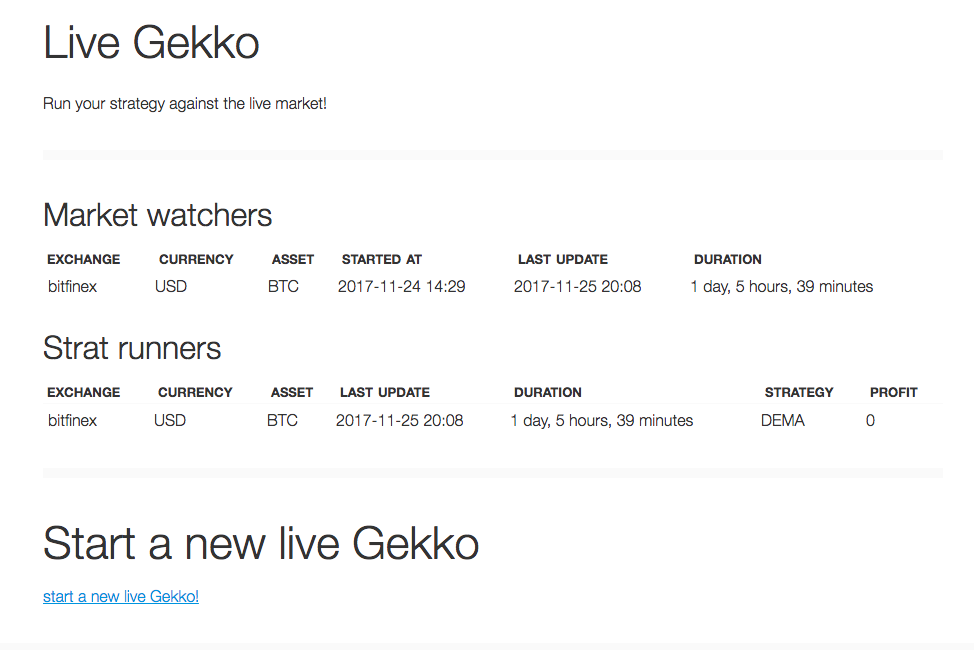Select the USD currency in Market watchers row
Viewport: 974px width, 650px height.
click(170, 286)
